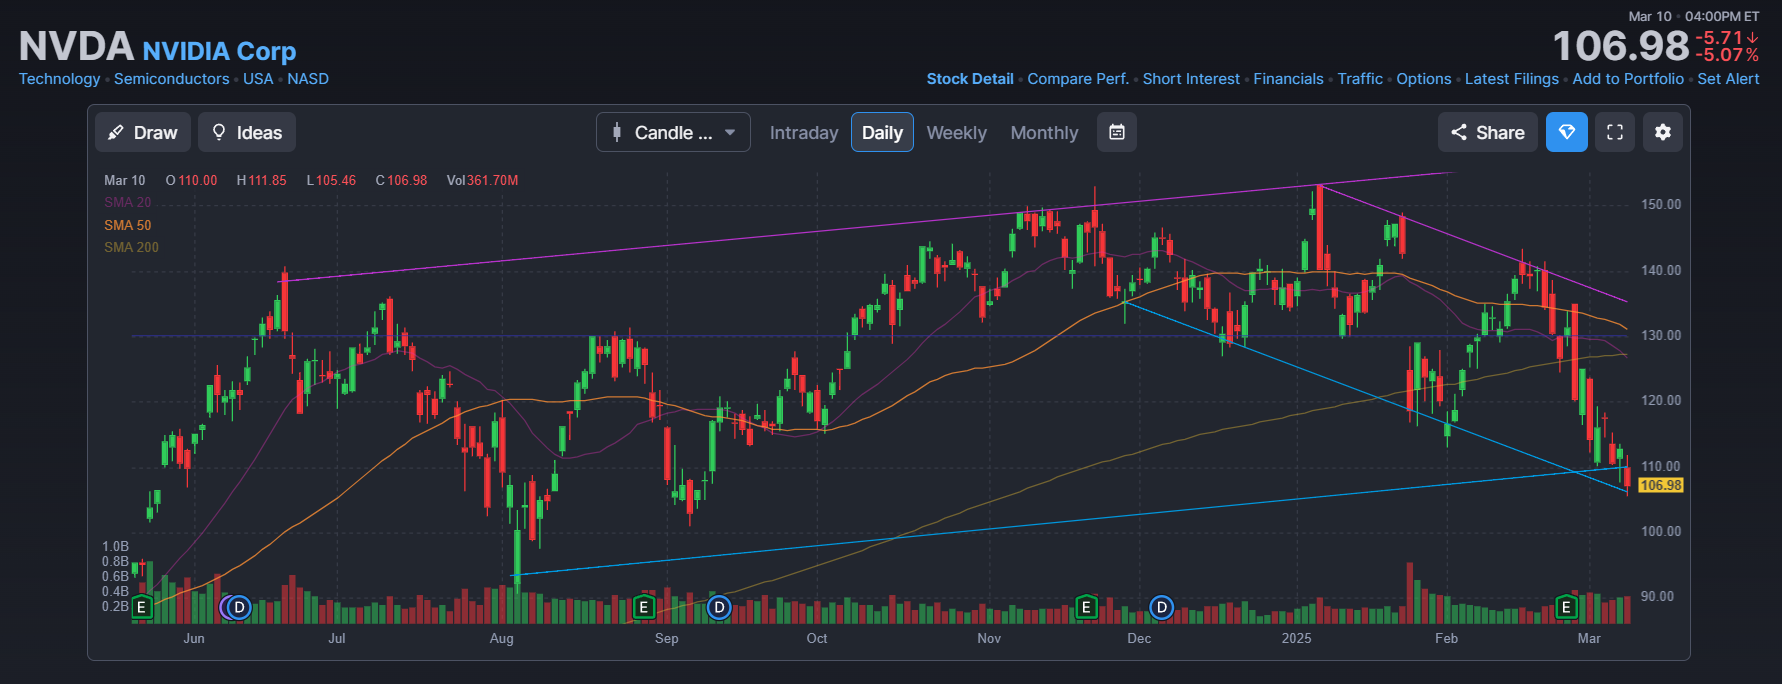
Task: Open the Latest Filings link
Action: [x=1512, y=79]
